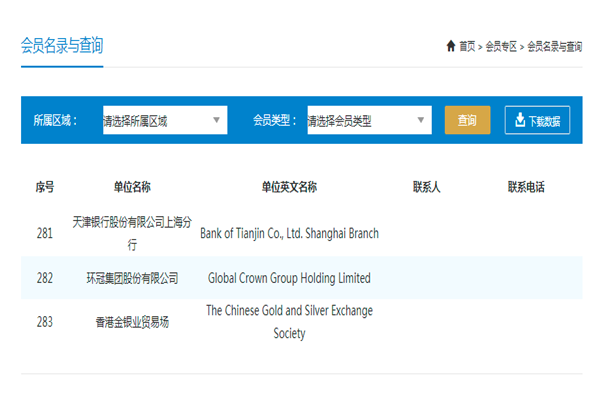Click the 所属区域 label
The width and height of the screenshot is (600, 400).
[x=55, y=121]
